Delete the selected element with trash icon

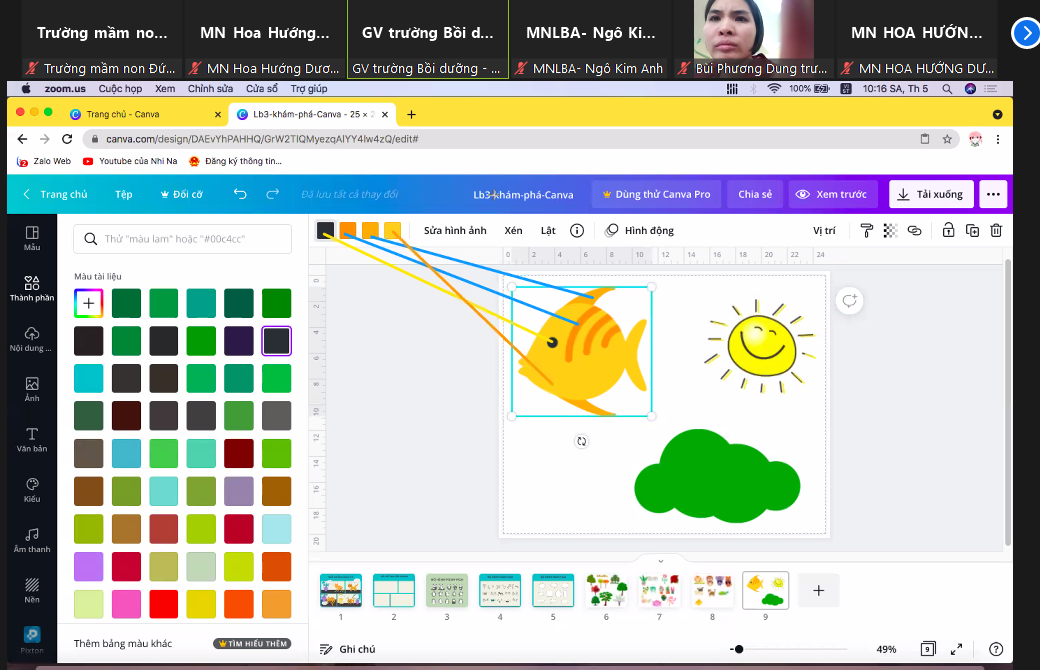[996, 231]
